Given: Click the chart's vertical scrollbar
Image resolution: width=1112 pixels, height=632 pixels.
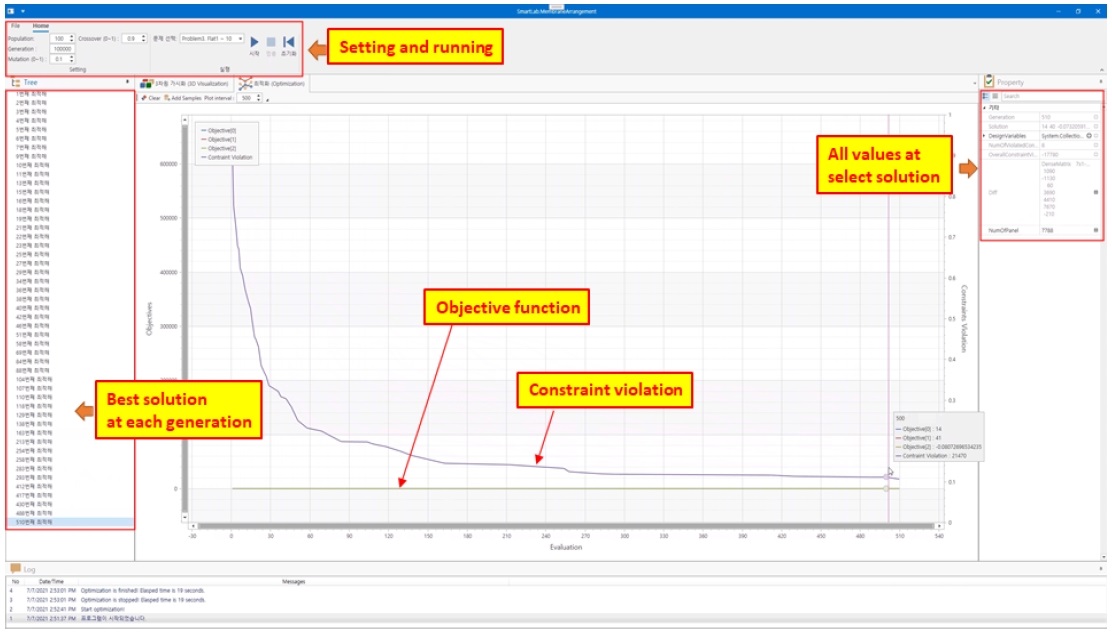Looking at the screenshot, I should click(x=185, y=316).
